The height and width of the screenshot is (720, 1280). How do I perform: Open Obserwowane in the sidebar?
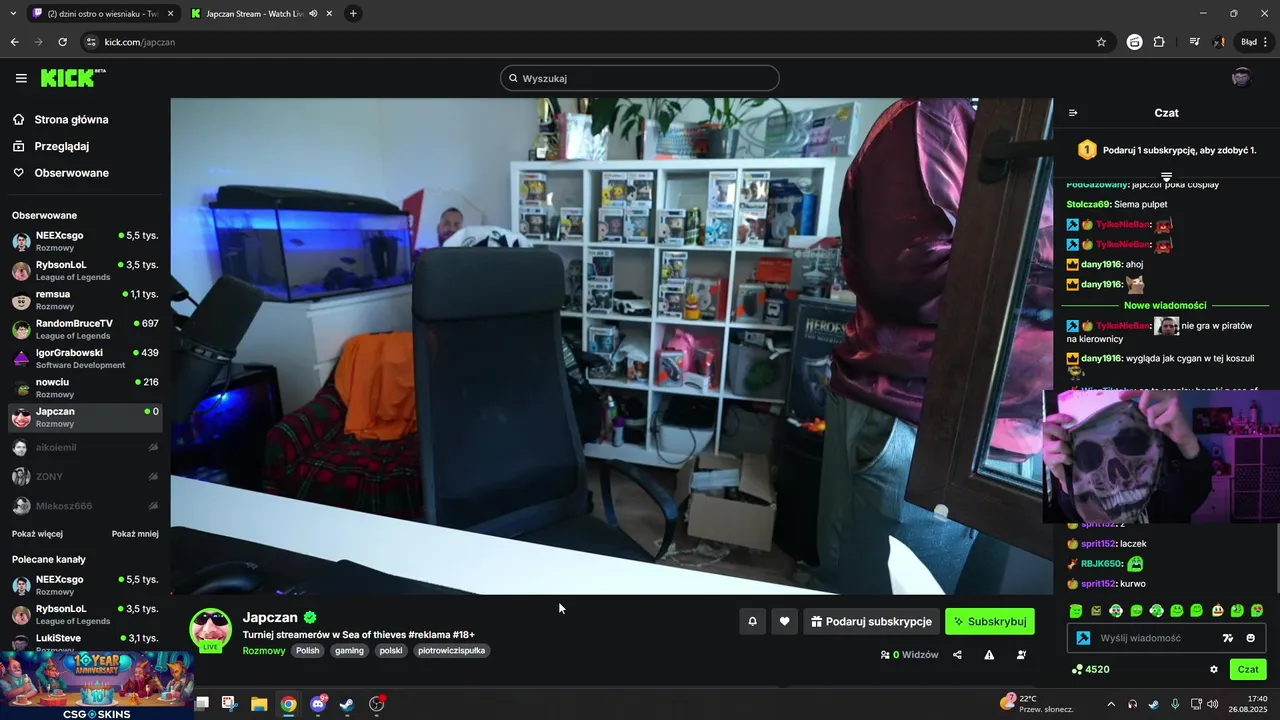71,173
